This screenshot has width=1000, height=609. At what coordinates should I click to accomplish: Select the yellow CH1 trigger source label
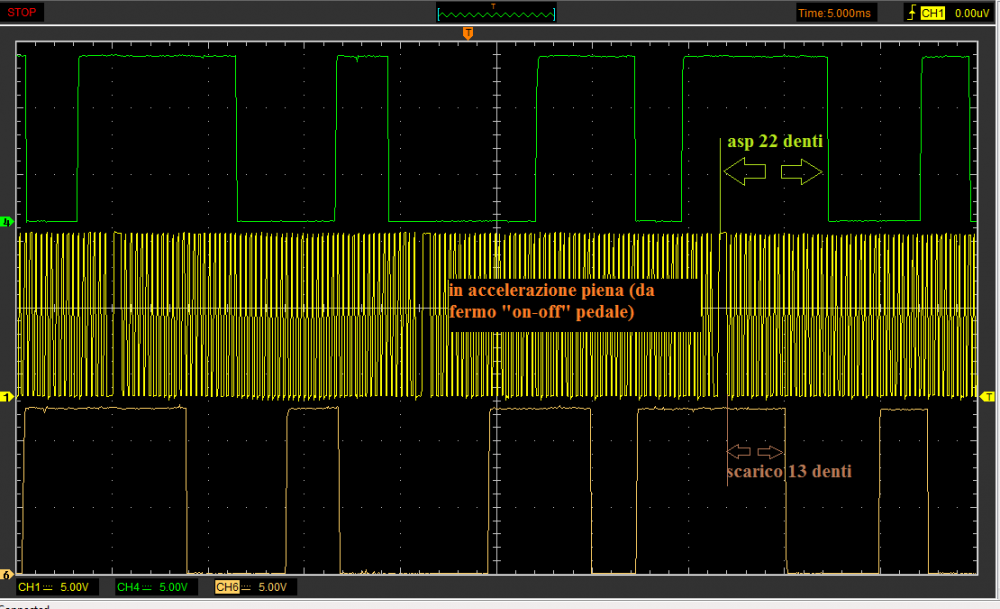932,13
